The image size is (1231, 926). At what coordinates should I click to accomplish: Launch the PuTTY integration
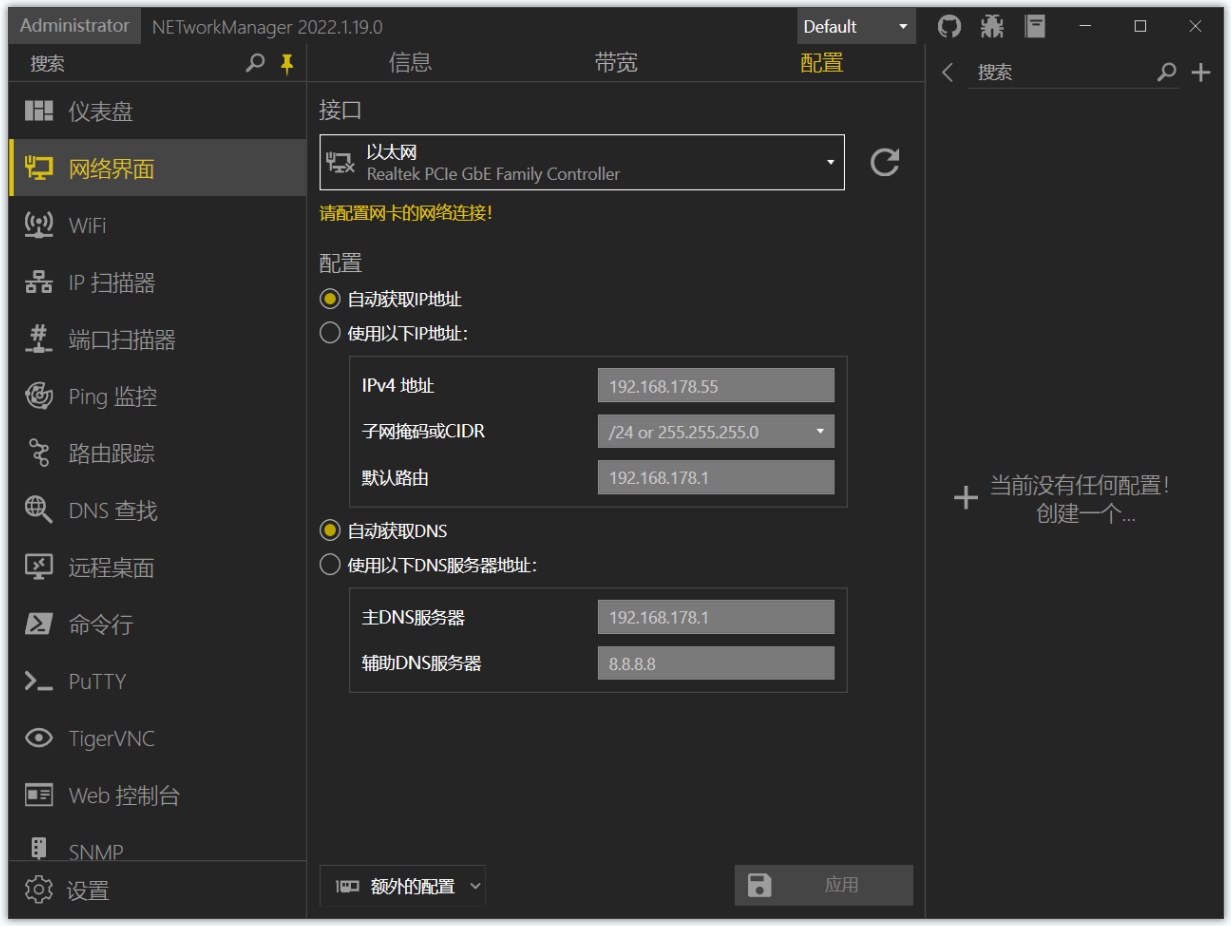98,681
